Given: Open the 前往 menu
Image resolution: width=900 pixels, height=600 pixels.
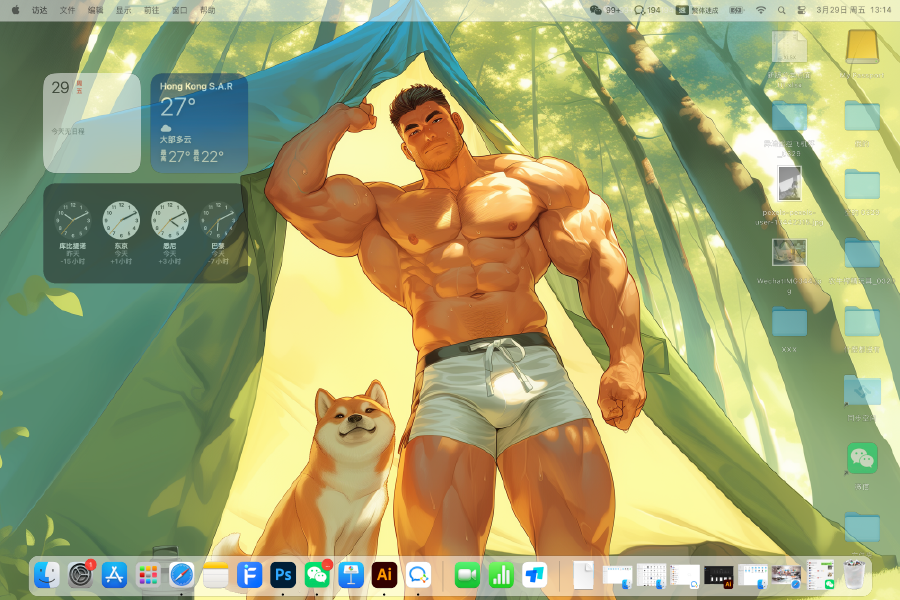Looking at the screenshot, I should pos(151,9).
